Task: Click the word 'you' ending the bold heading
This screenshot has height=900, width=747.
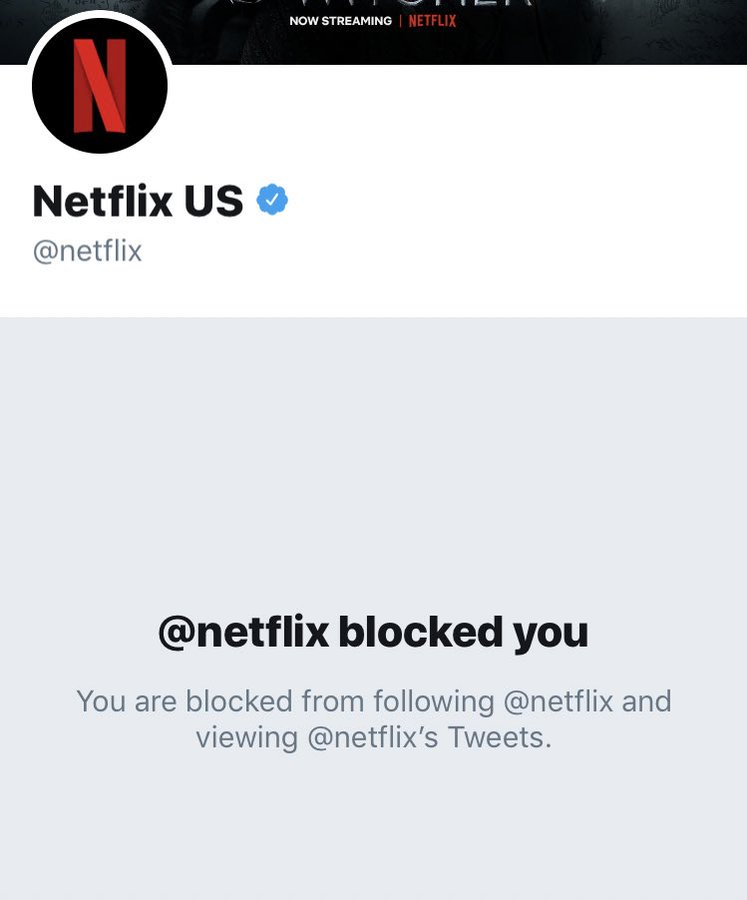Action: (551, 635)
